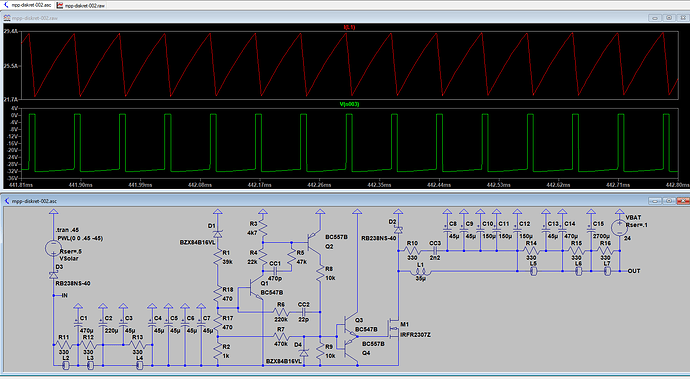This screenshot has width=690, height=379.
Task: Select the V(n003) trace label
Action: point(349,104)
